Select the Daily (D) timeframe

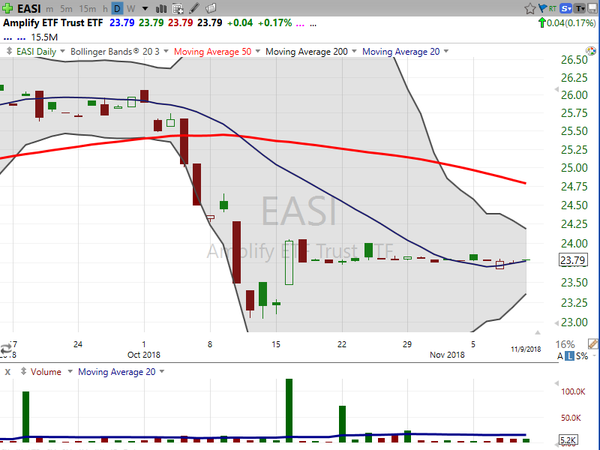coord(117,8)
